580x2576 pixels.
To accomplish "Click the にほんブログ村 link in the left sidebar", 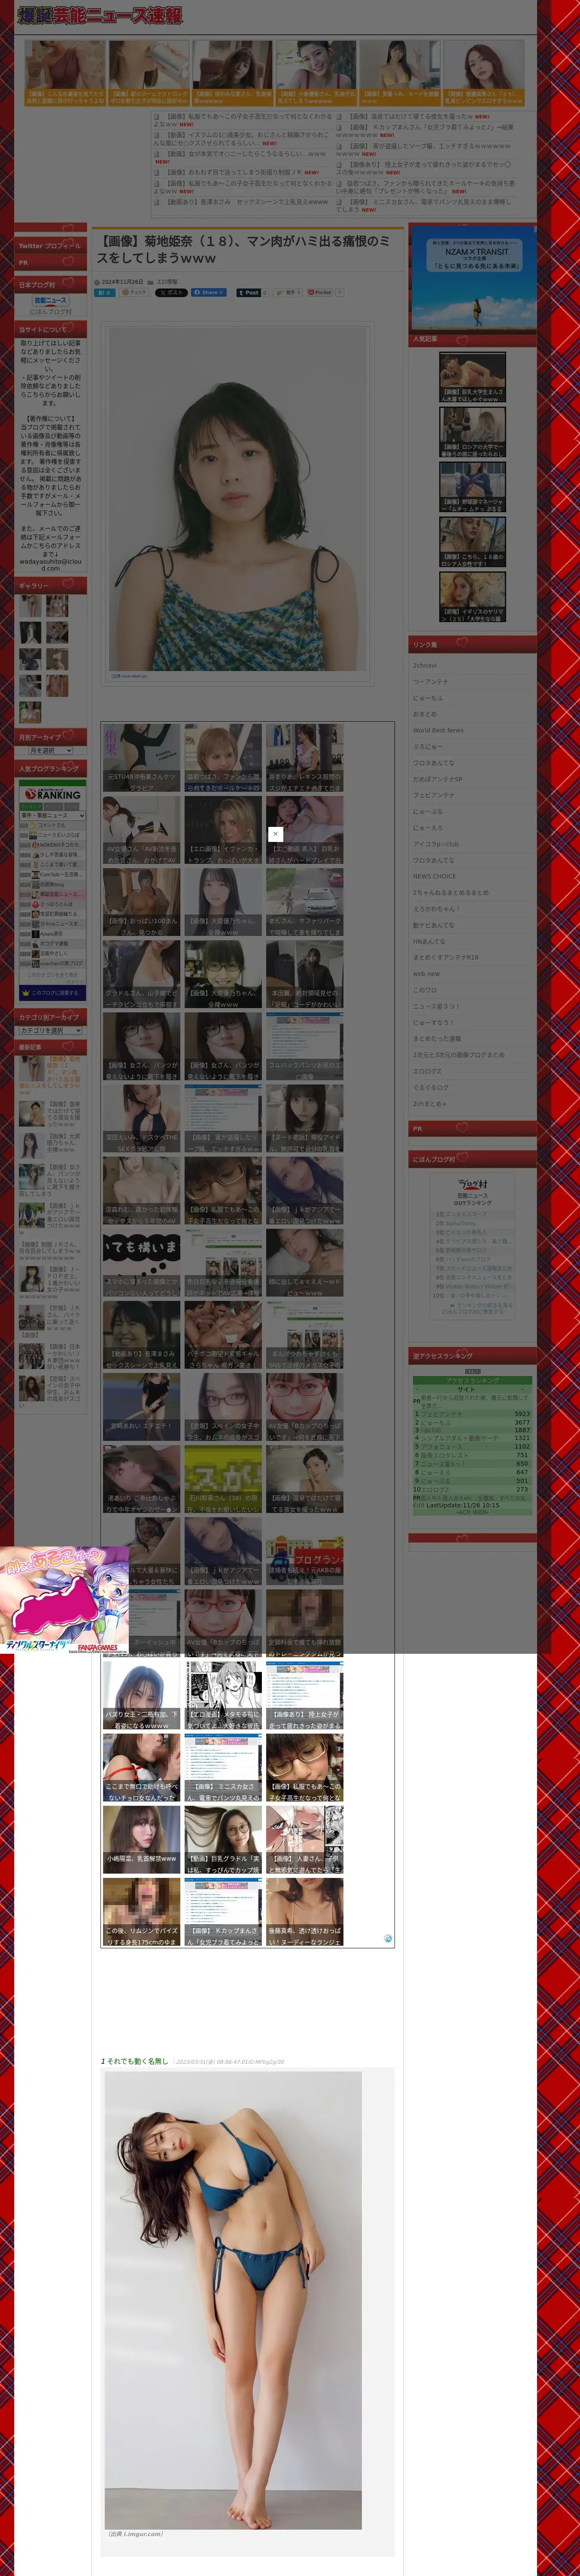I will pyautogui.click(x=51, y=312).
